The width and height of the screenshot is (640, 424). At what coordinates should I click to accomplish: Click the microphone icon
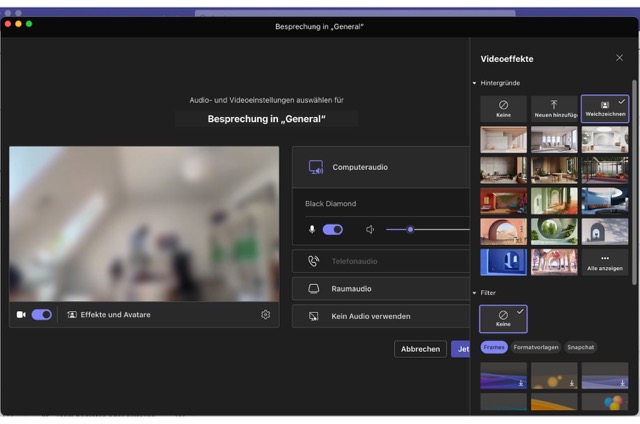coord(312,230)
